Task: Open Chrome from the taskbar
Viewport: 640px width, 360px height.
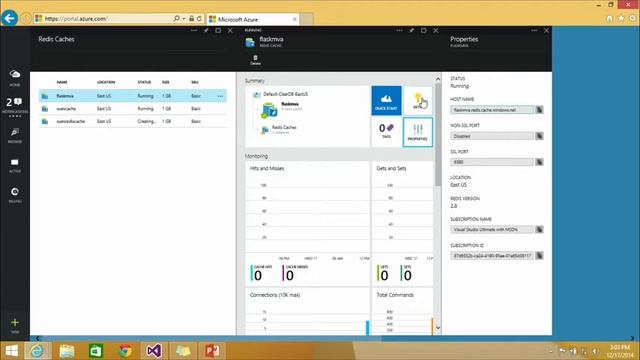Action: click(x=125, y=351)
